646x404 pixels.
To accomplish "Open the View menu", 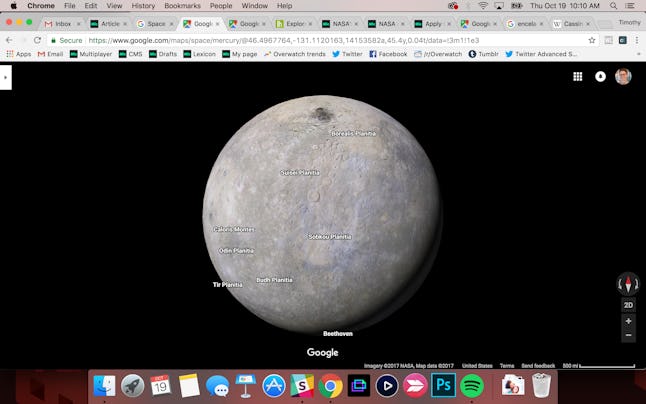I will pos(114,6).
